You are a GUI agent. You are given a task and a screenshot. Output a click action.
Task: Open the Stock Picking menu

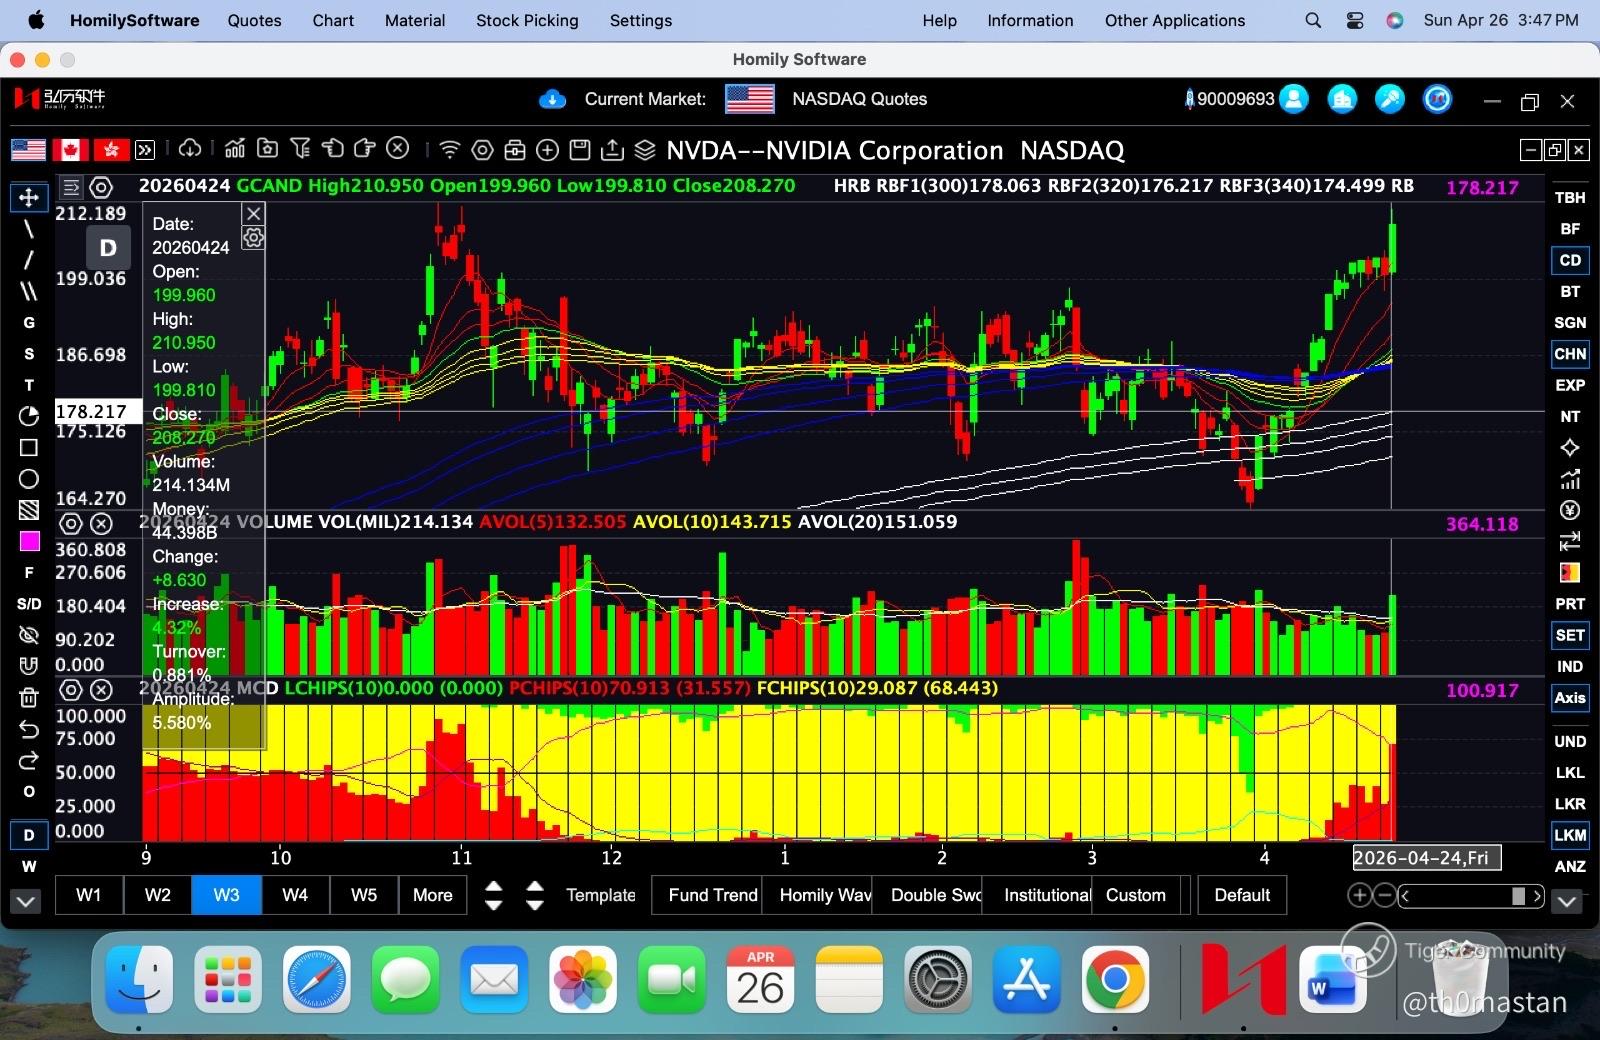[x=527, y=20]
